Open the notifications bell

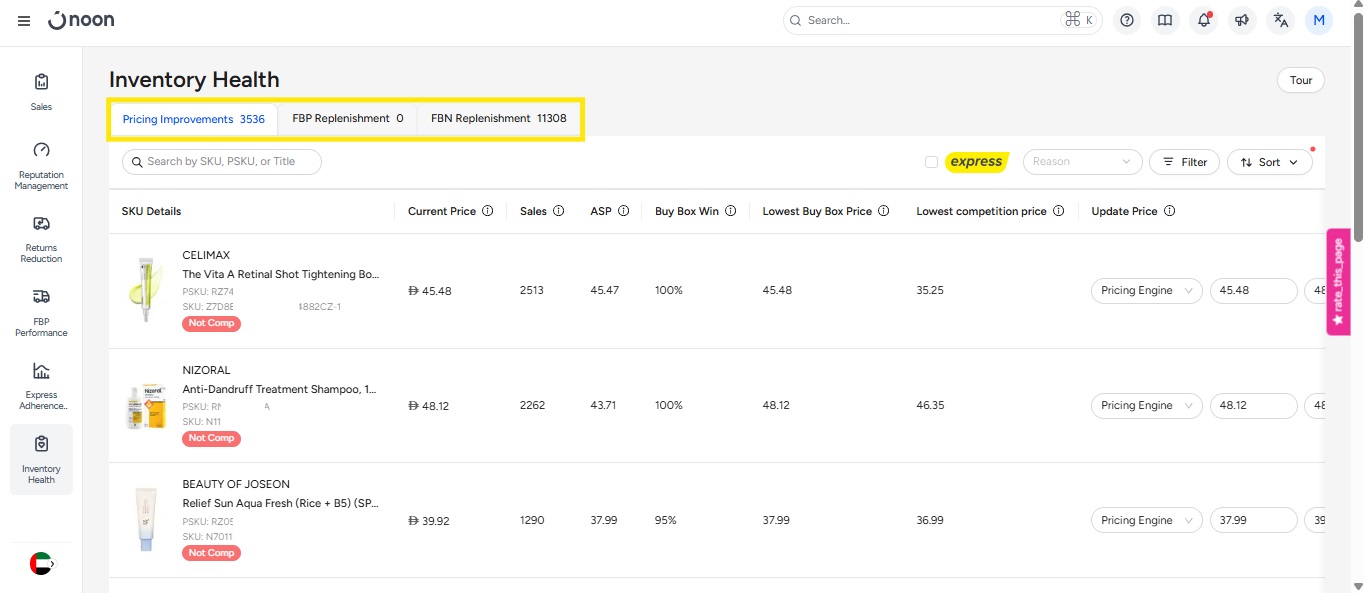1204,20
